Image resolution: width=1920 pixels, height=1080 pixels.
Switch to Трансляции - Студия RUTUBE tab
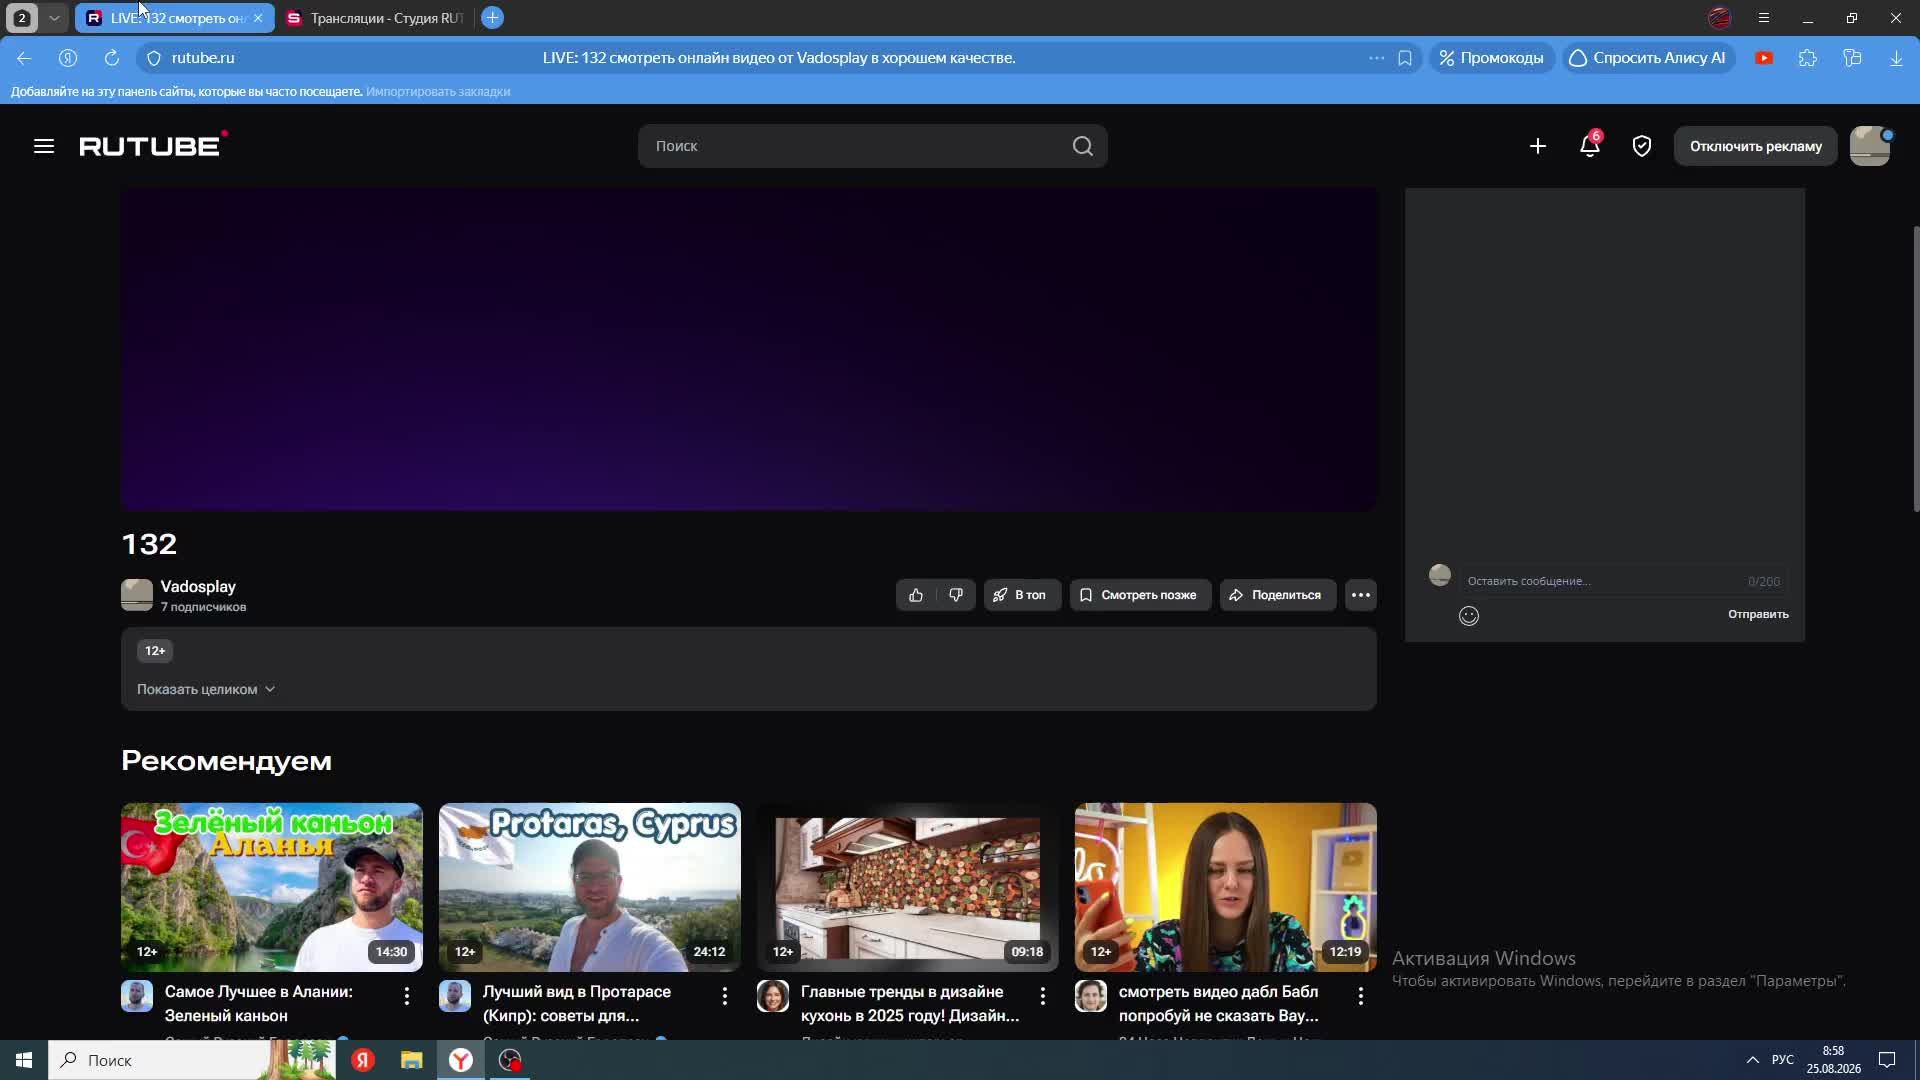coord(376,18)
